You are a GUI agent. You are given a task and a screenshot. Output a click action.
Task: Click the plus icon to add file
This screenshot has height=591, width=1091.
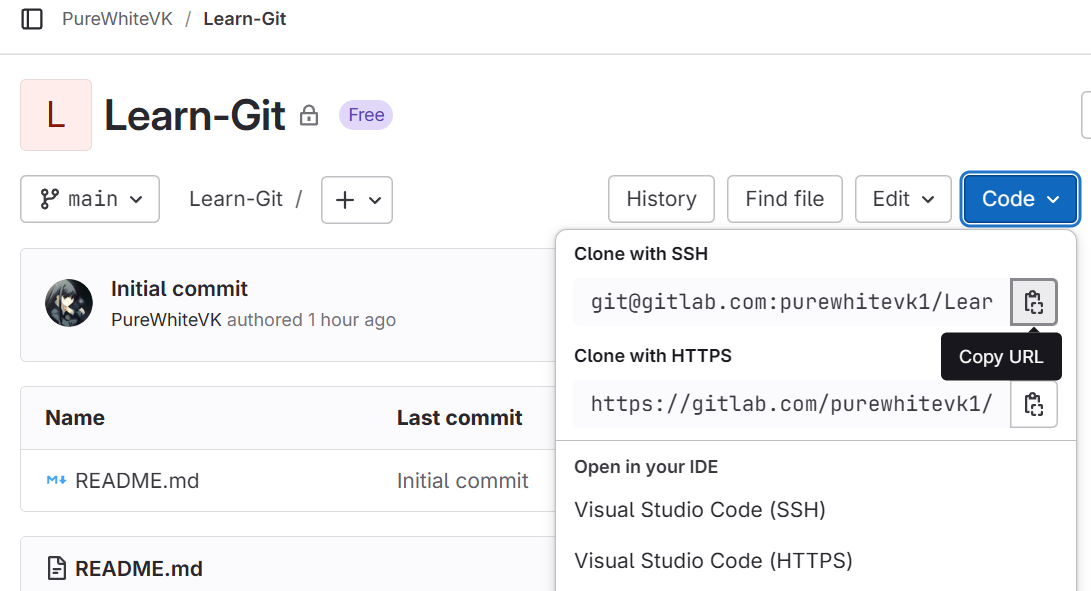click(x=345, y=200)
